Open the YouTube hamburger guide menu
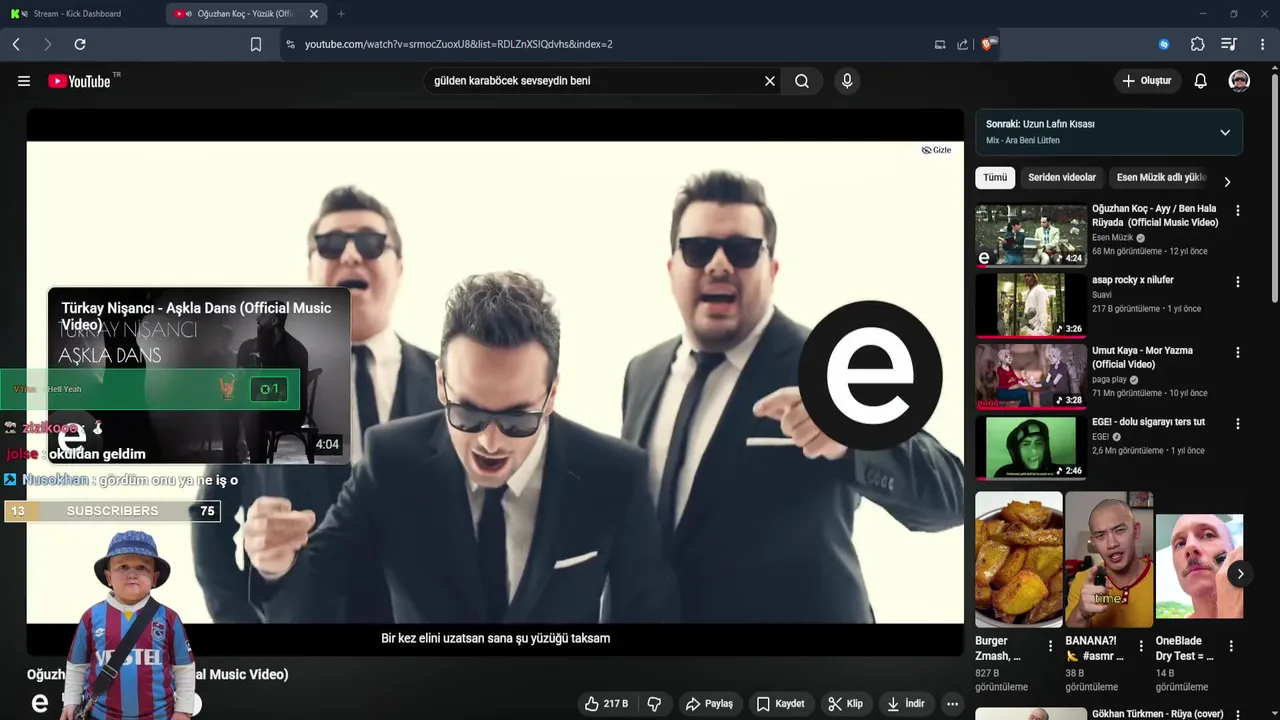Image resolution: width=1280 pixels, height=720 pixels. pyautogui.click(x=24, y=81)
